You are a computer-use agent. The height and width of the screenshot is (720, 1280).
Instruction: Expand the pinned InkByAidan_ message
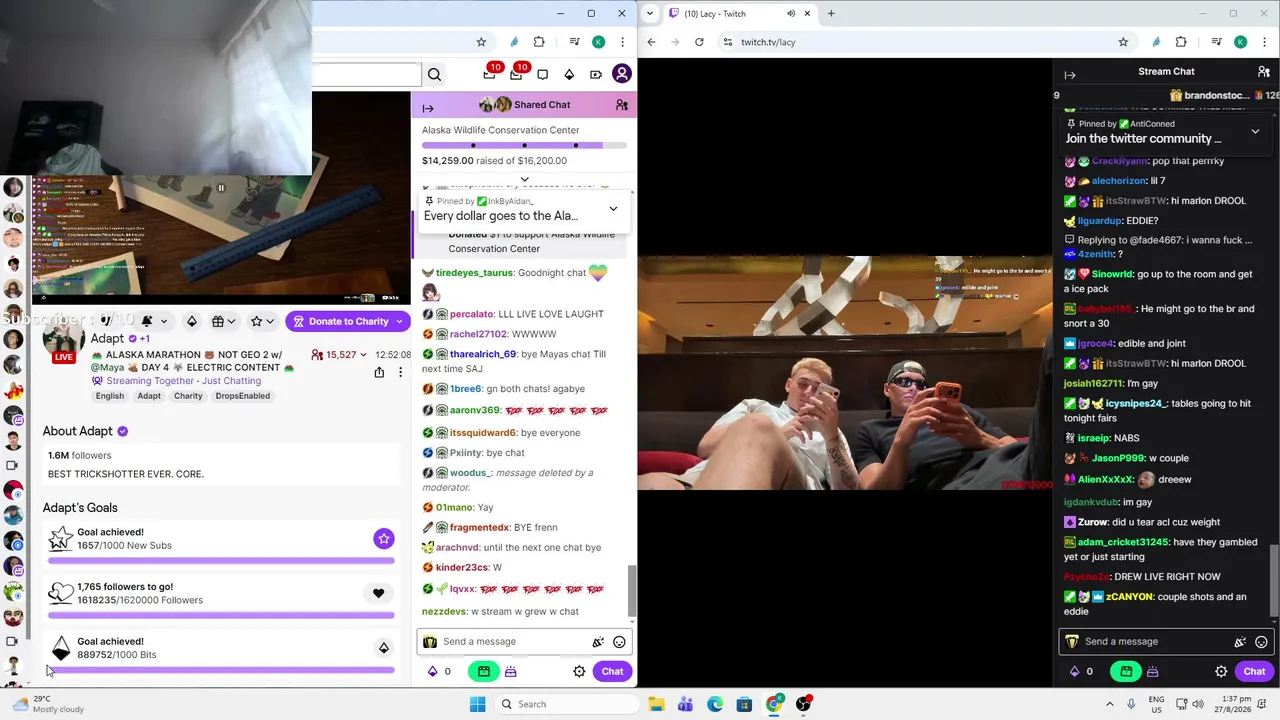point(613,209)
